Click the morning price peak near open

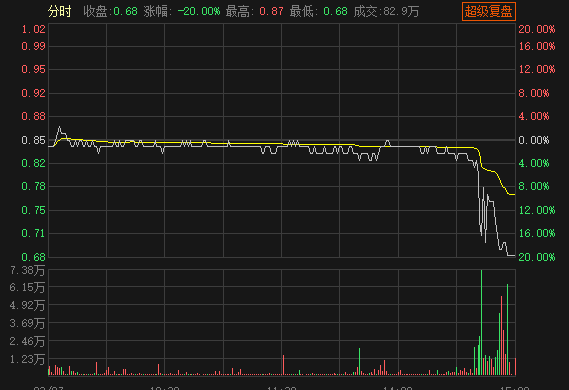click(60, 127)
